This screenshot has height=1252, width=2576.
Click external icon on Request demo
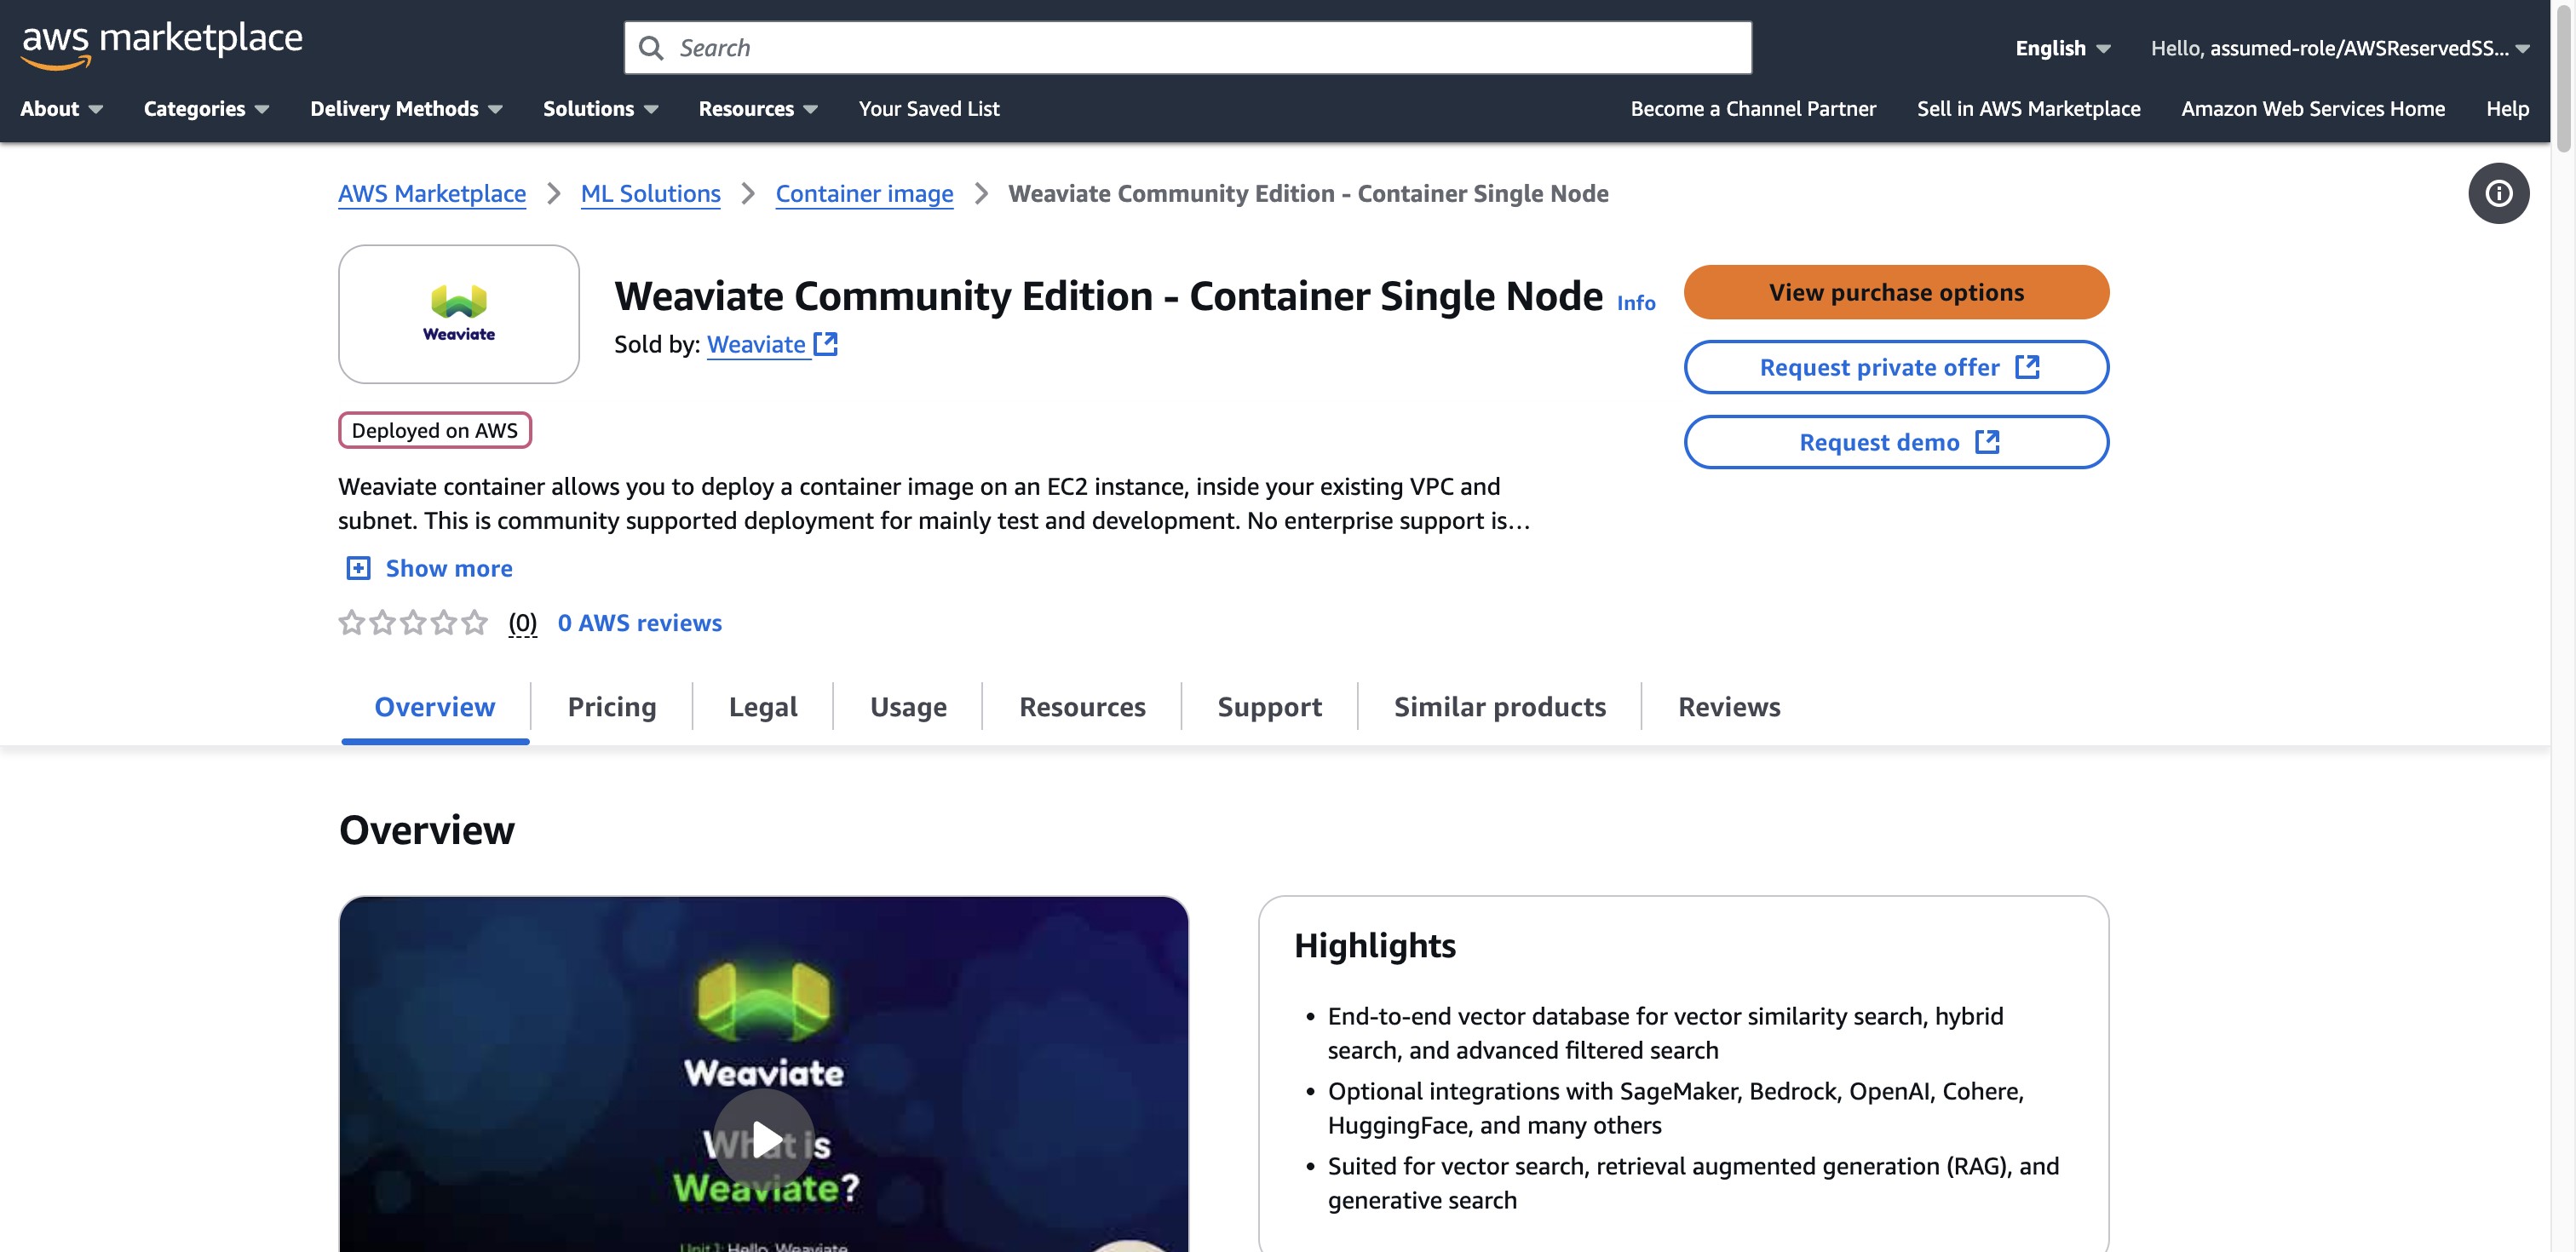[1988, 442]
